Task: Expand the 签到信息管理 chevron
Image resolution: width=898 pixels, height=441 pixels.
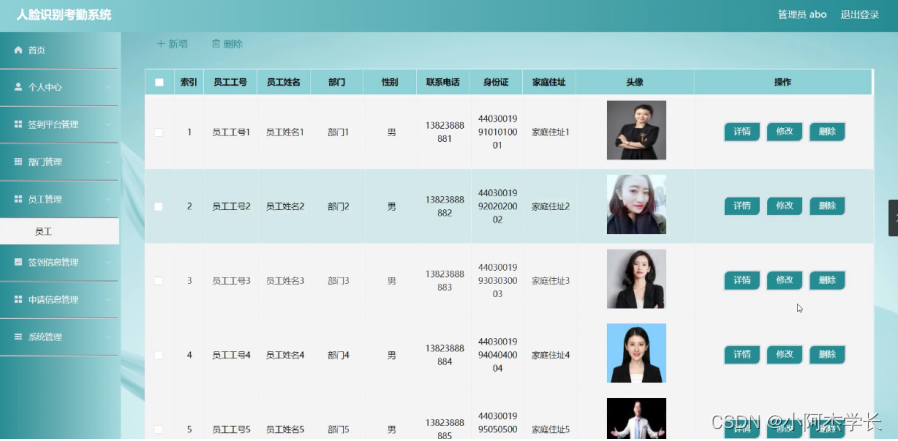Action: point(108,262)
